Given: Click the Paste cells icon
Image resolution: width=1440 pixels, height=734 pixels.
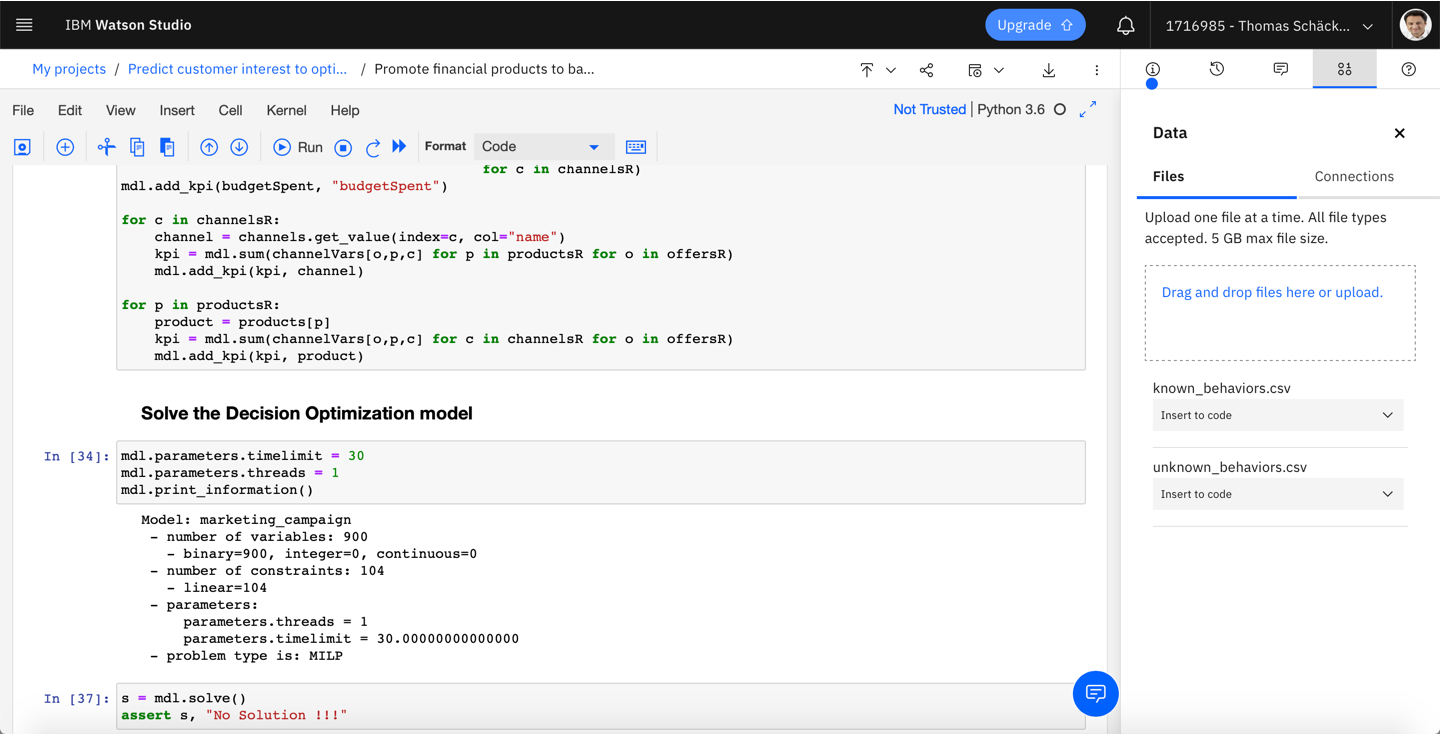Looking at the screenshot, I should click(x=166, y=146).
